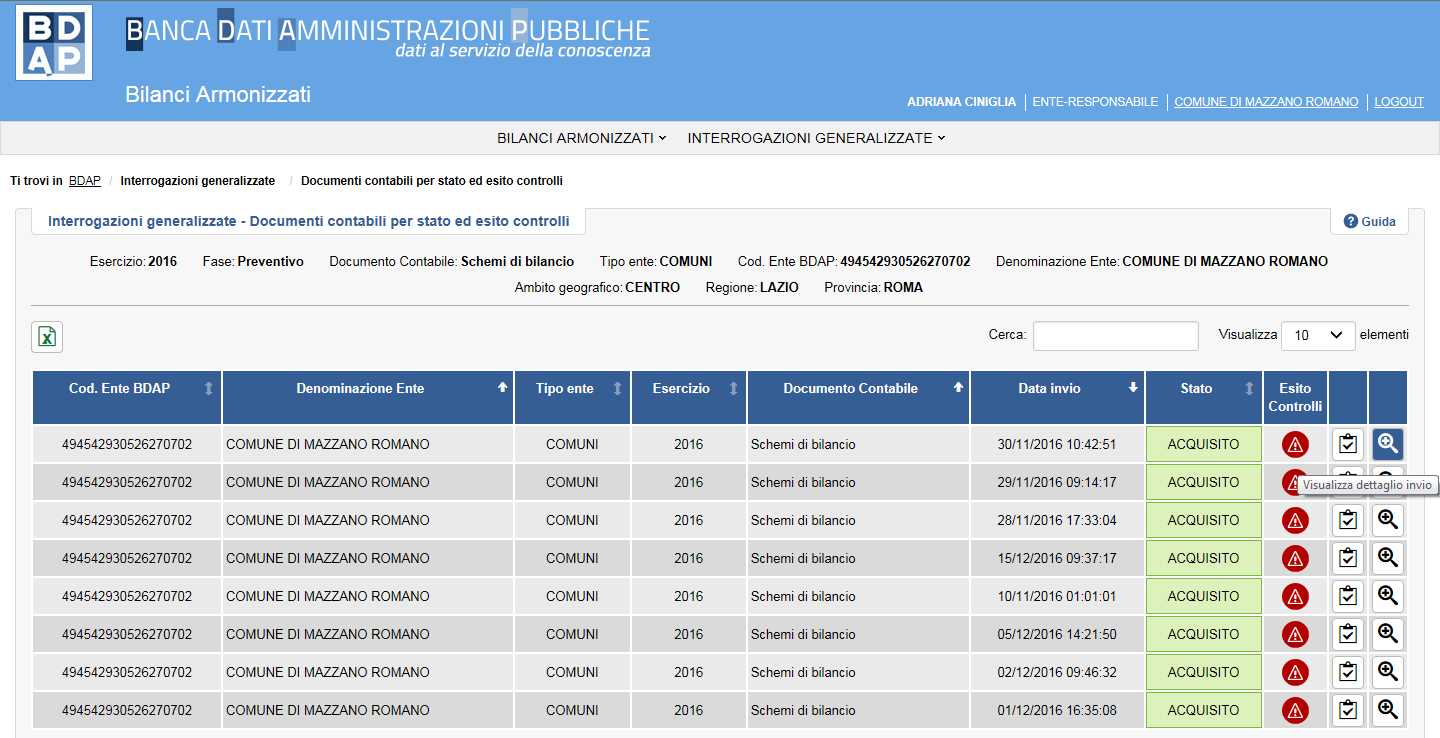The width and height of the screenshot is (1440, 738).
Task: Sort by Cod. Ente BDAP column
Action: [x=127, y=397]
